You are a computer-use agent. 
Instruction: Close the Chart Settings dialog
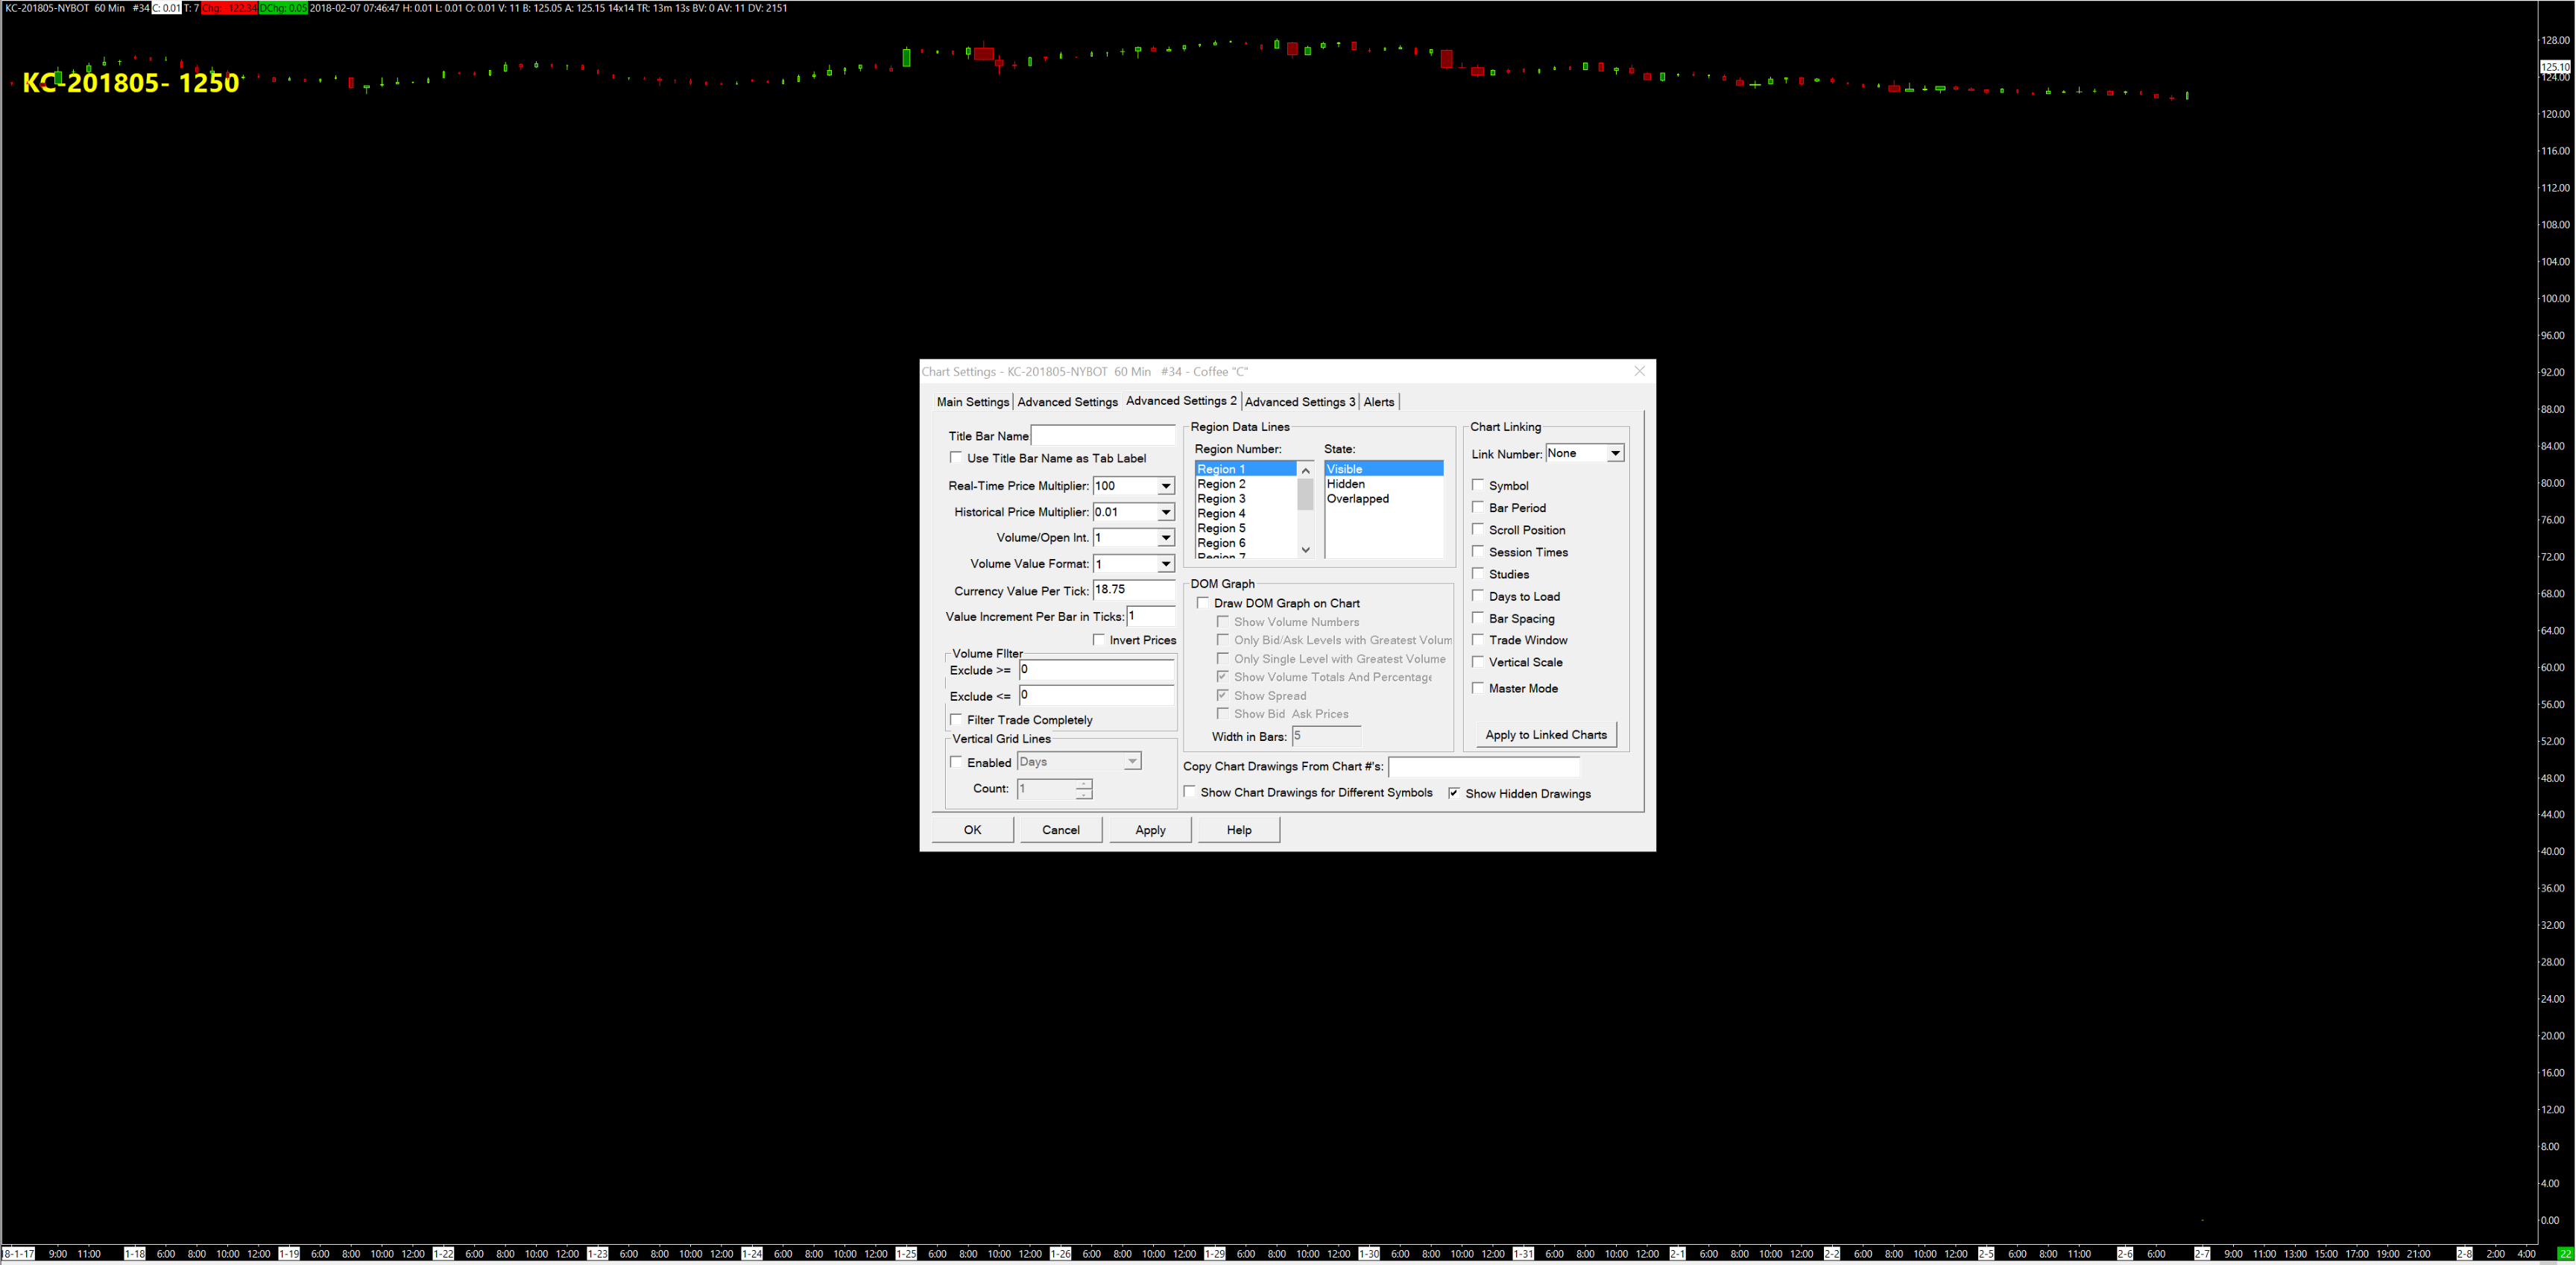tap(1639, 371)
